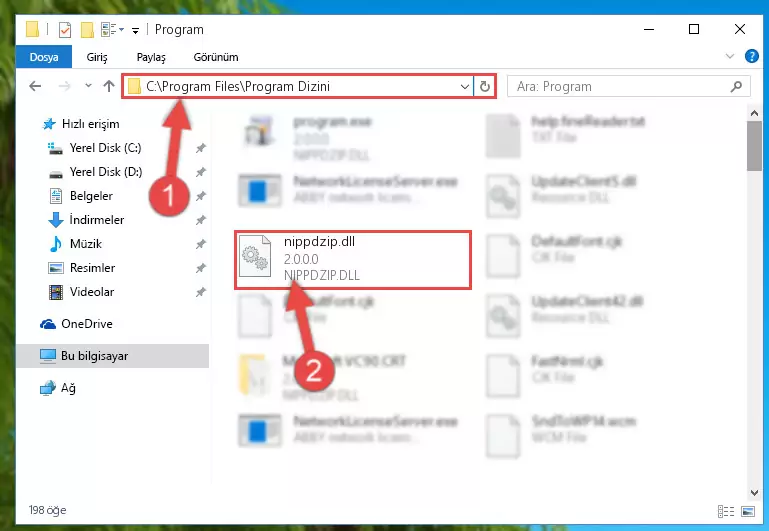Screen dimensions: 769x531
Task: Click pin icon next to Belgeler
Action: coord(200,196)
